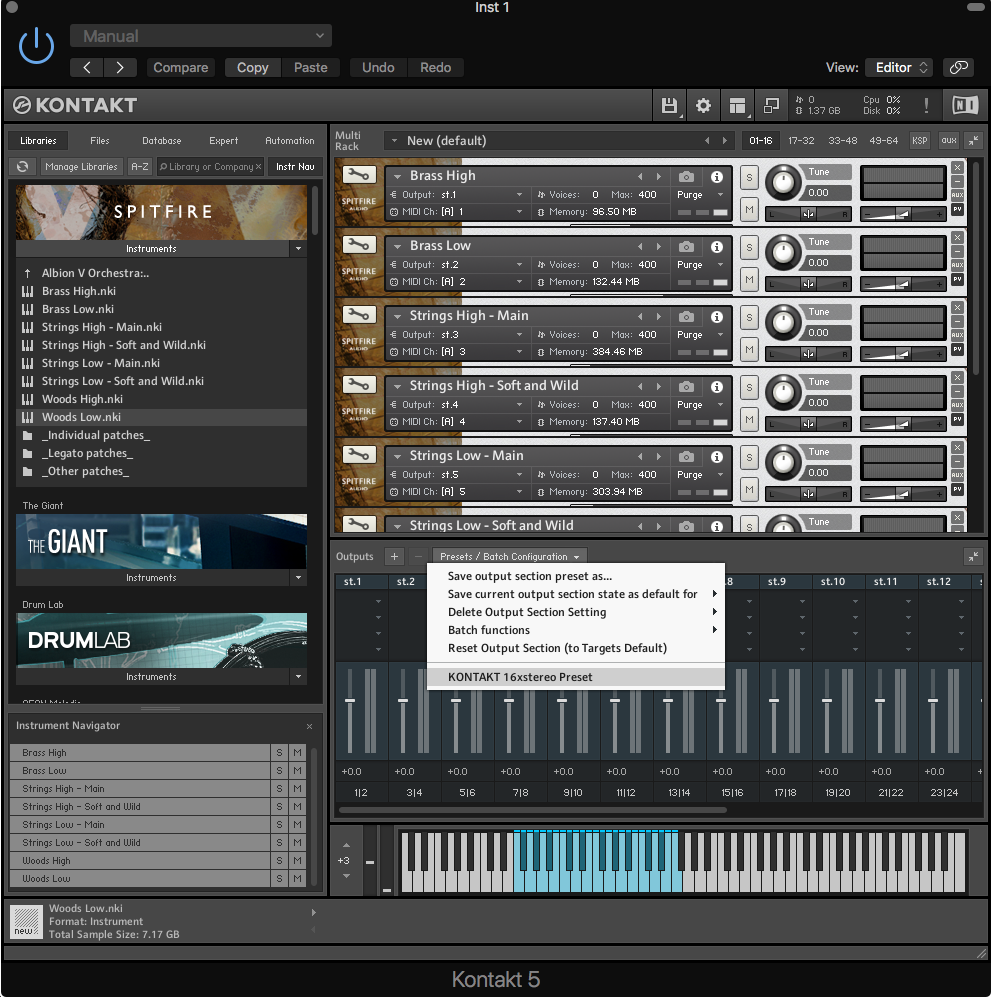Show info view for Brass High

tap(716, 177)
